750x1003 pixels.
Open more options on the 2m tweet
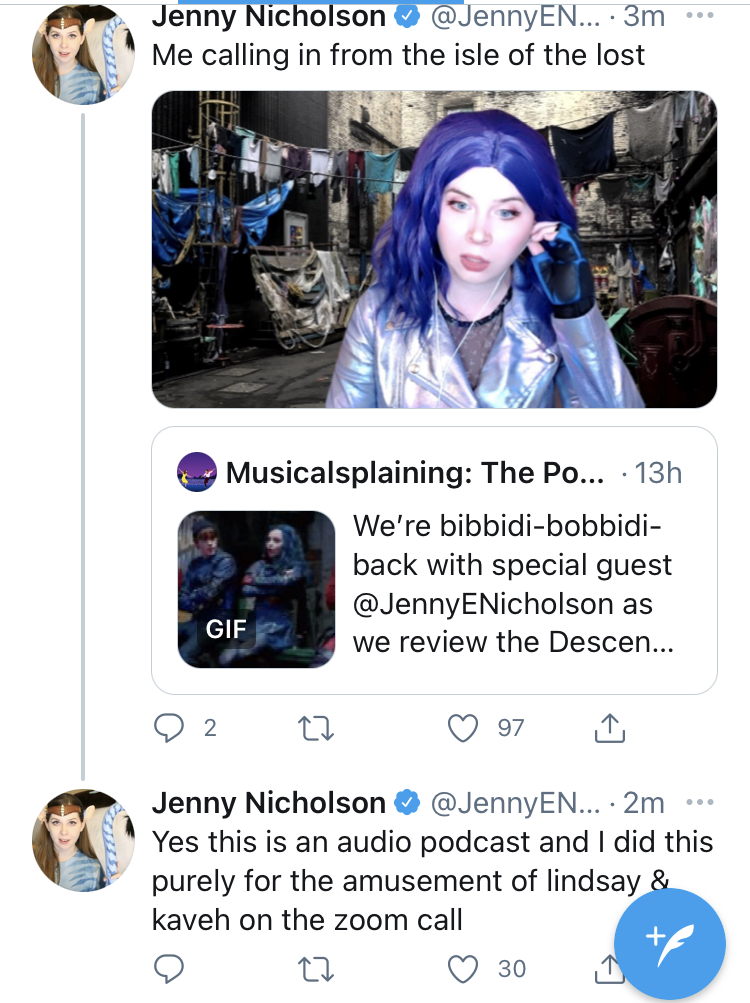pos(699,802)
